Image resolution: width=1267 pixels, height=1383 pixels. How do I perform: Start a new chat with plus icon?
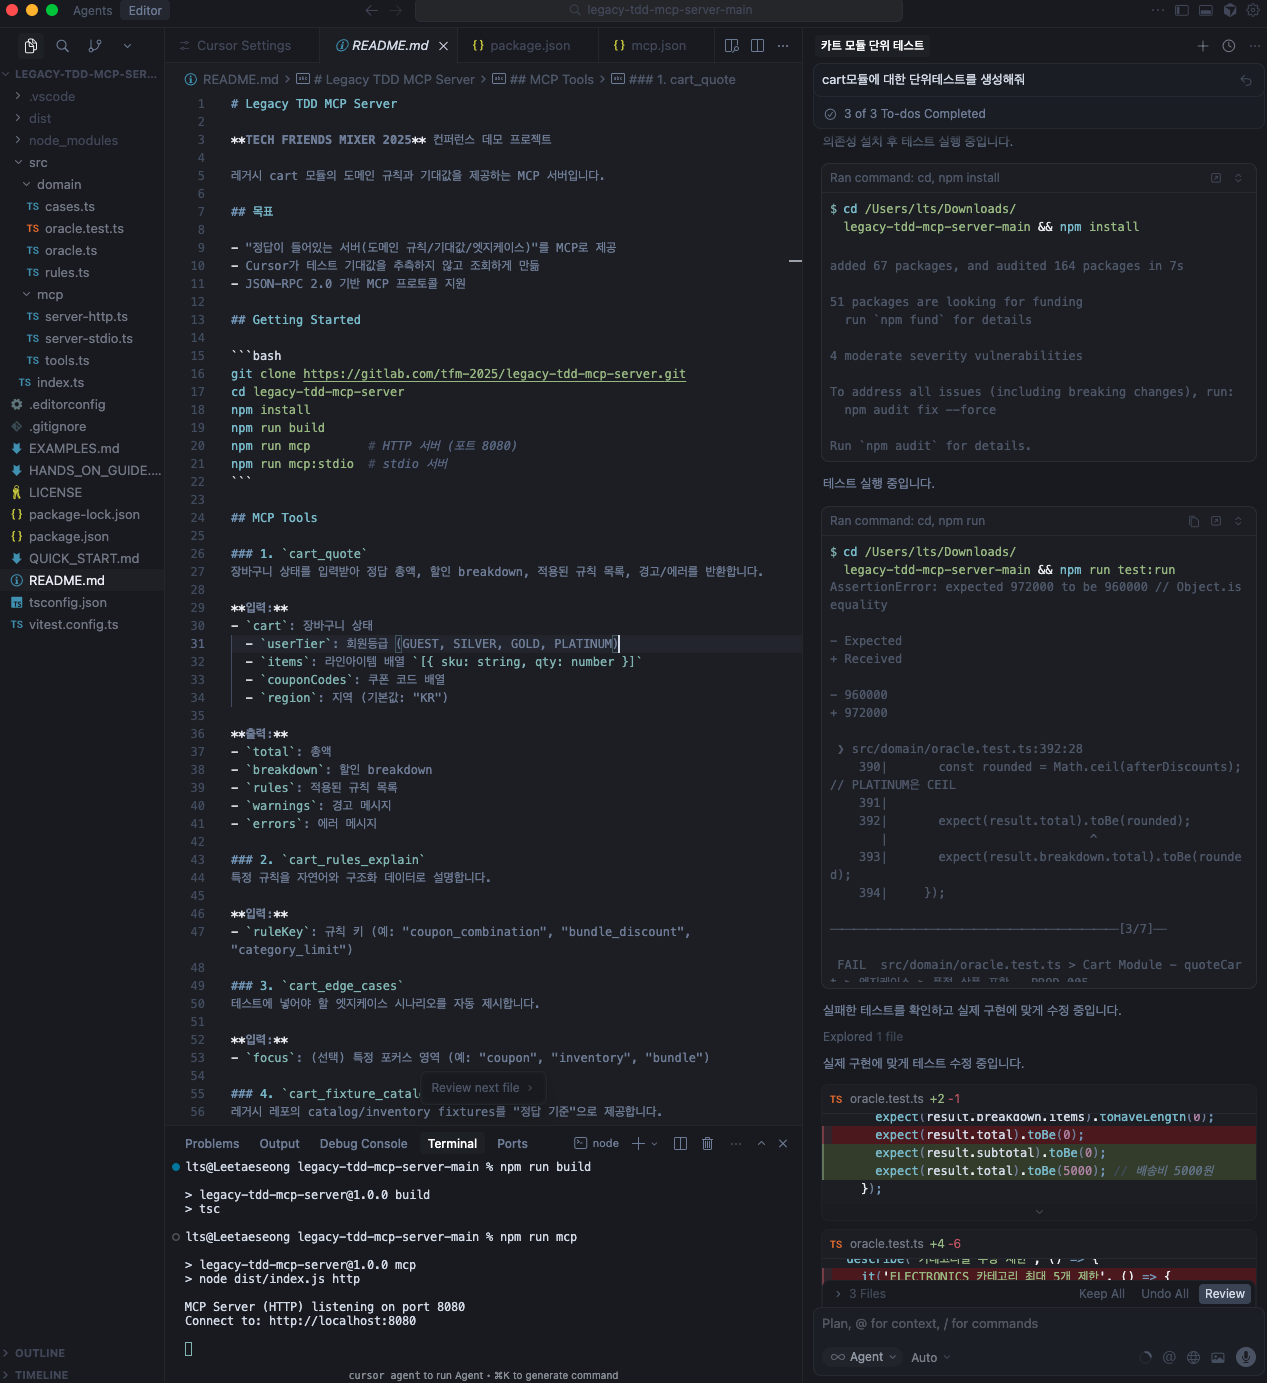1203,46
